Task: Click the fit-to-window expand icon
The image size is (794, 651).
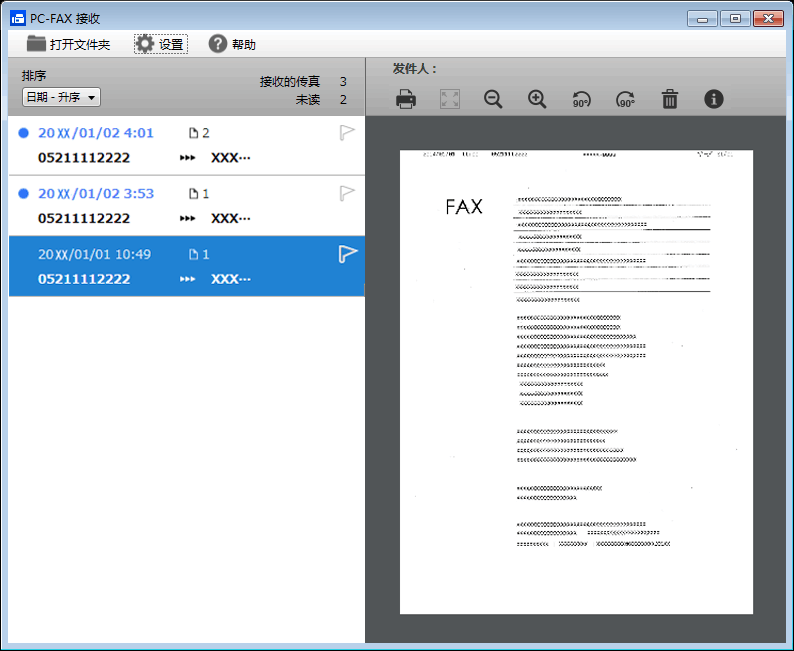Action: tap(450, 99)
